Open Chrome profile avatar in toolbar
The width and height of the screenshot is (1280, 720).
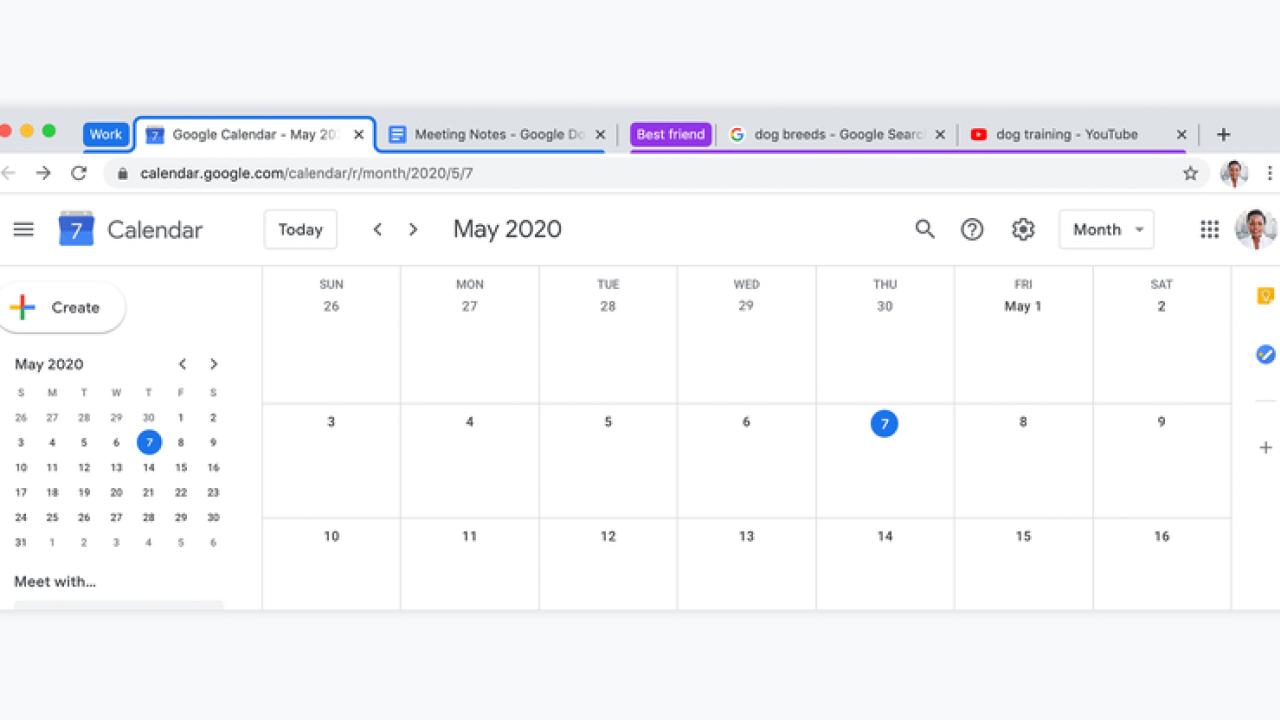click(x=1234, y=173)
